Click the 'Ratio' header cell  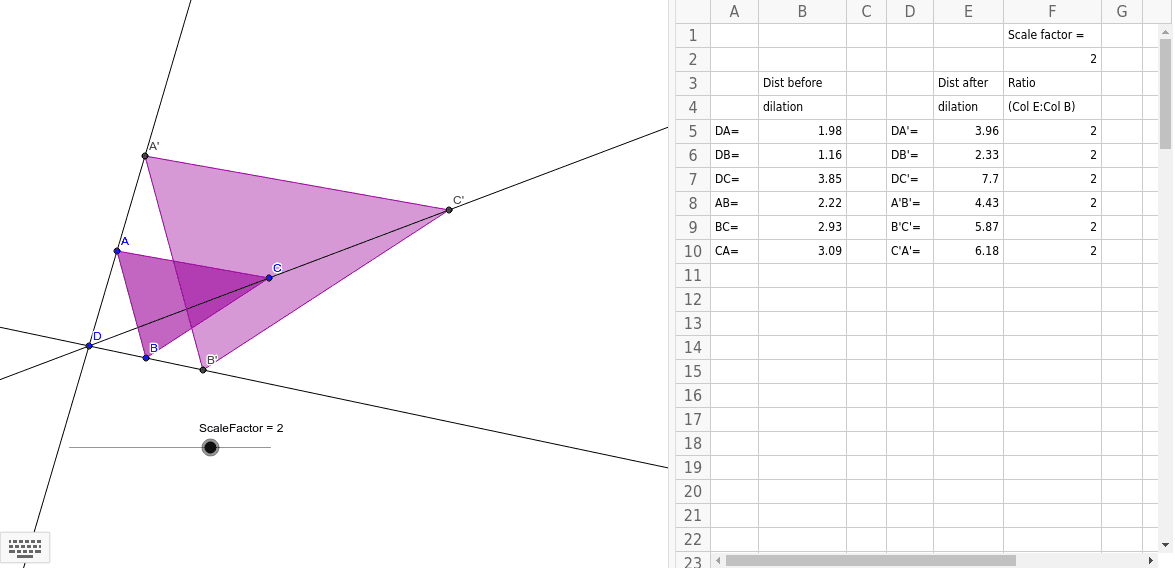pyautogui.click(x=1052, y=83)
